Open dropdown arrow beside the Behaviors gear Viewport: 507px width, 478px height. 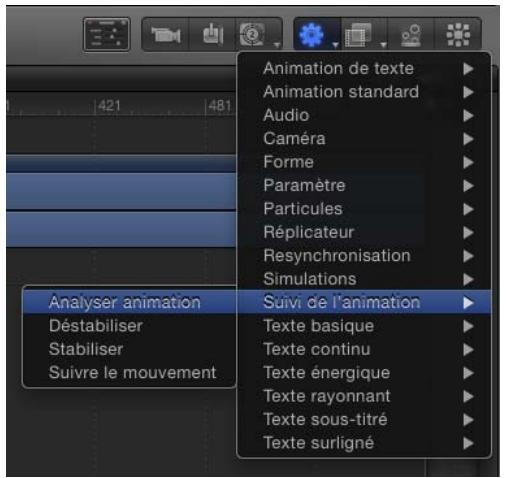[x=335, y=44]
